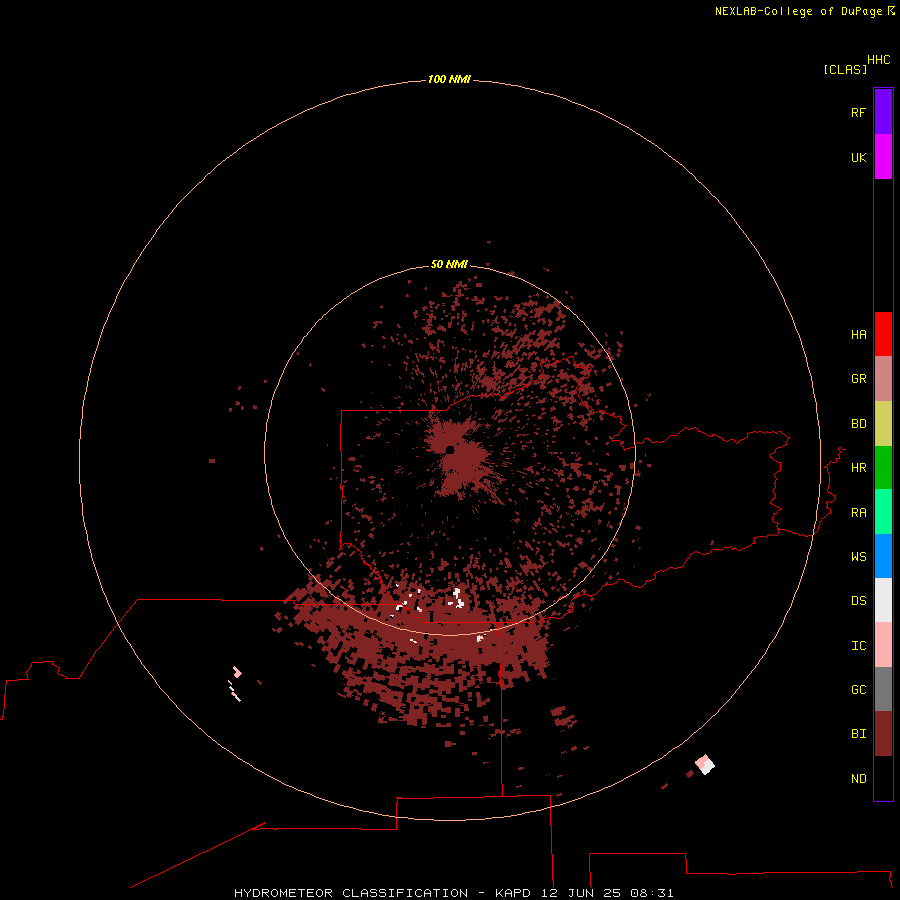
Task: Select the IC pink legend swatch
Action: [x=883, y=645]
